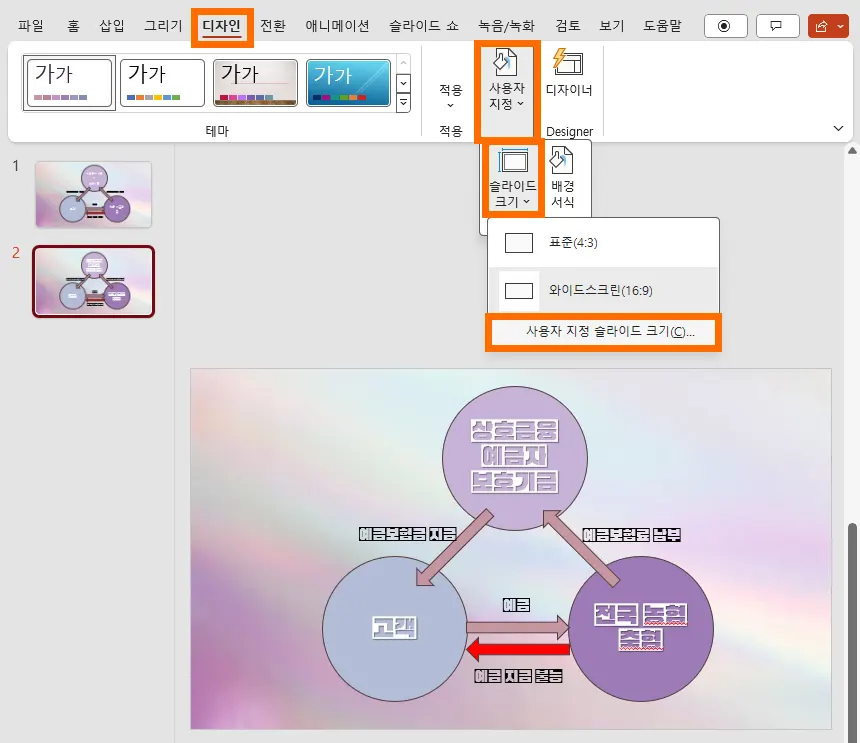Apply the second theme with colorful bars
Viewport: 860px width, 743px height.
pyautogui.click(x=162, y=83)
